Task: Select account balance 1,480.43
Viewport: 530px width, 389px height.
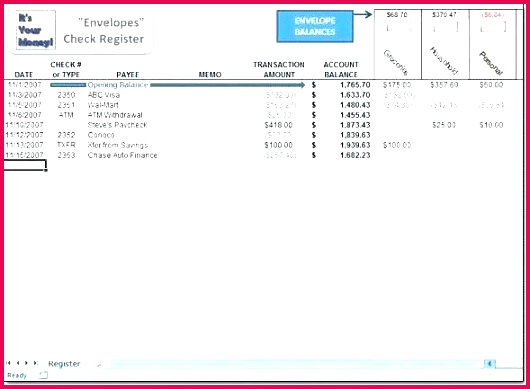Action: point(355,105)
